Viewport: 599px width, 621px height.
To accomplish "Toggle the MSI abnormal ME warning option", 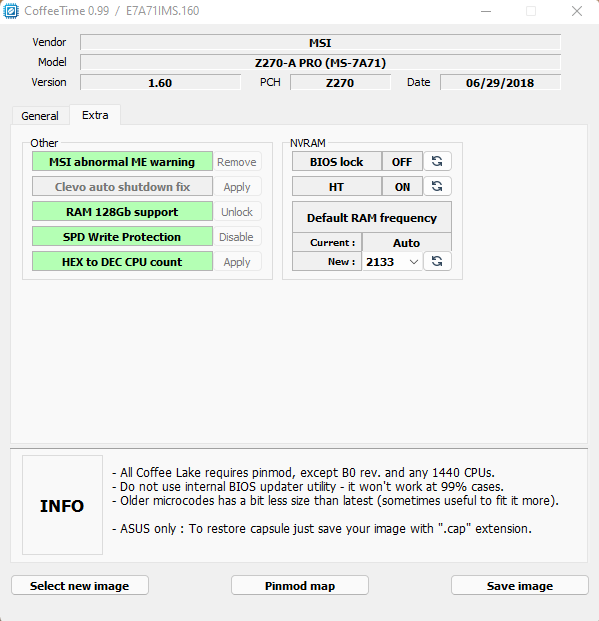I will (122, 162).
